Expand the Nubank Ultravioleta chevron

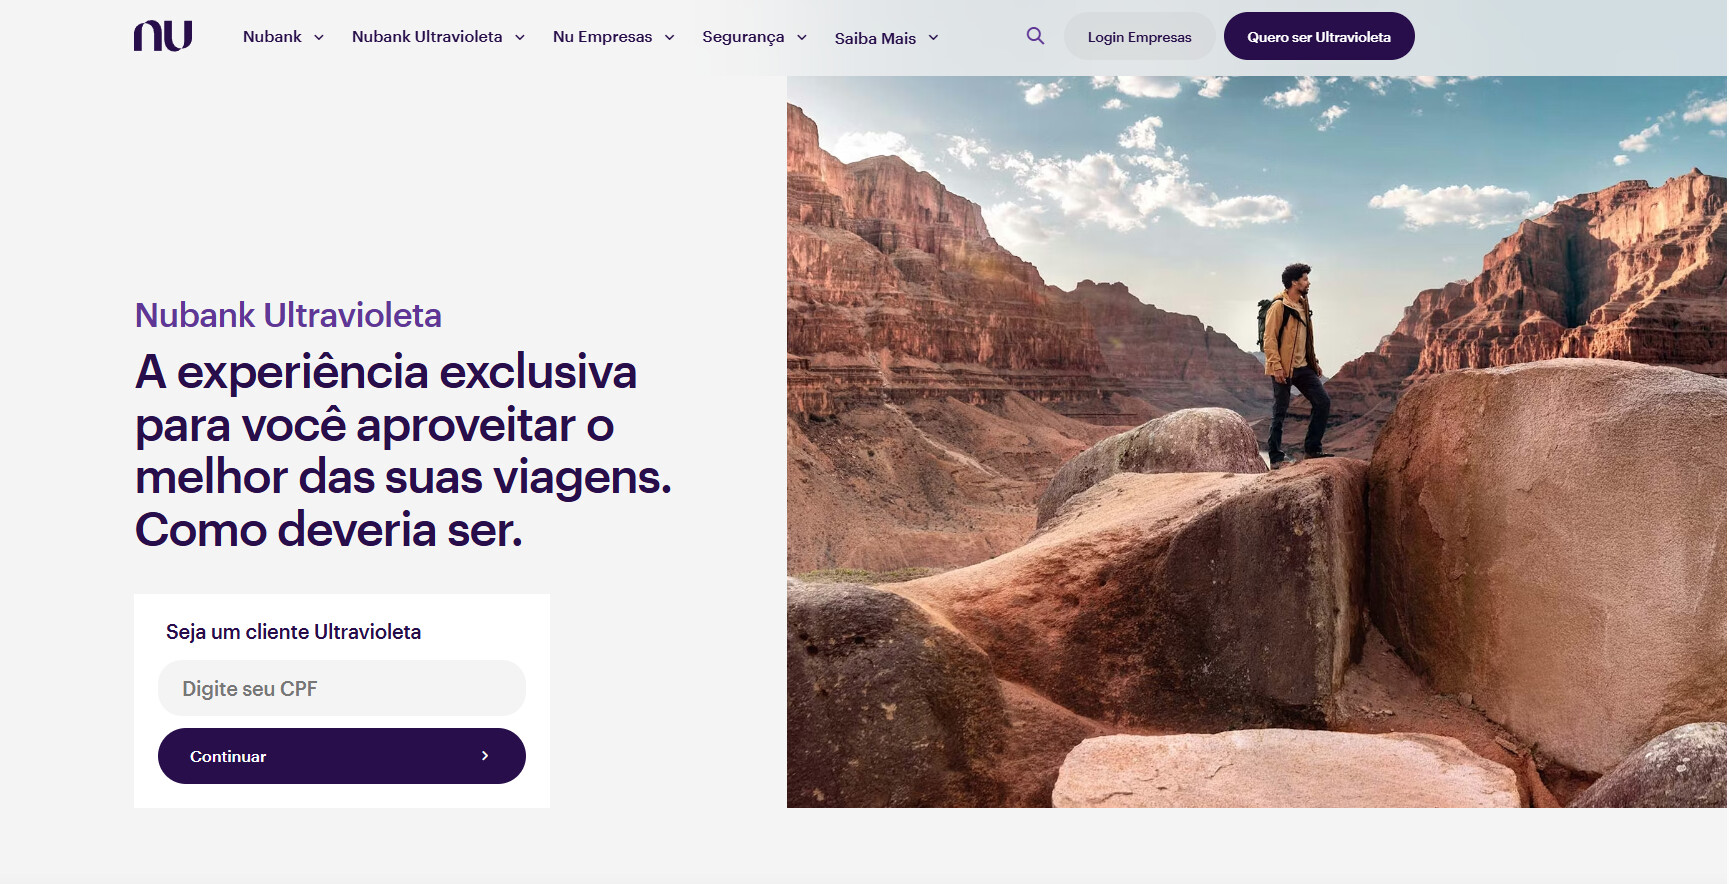tap(520, 37)
